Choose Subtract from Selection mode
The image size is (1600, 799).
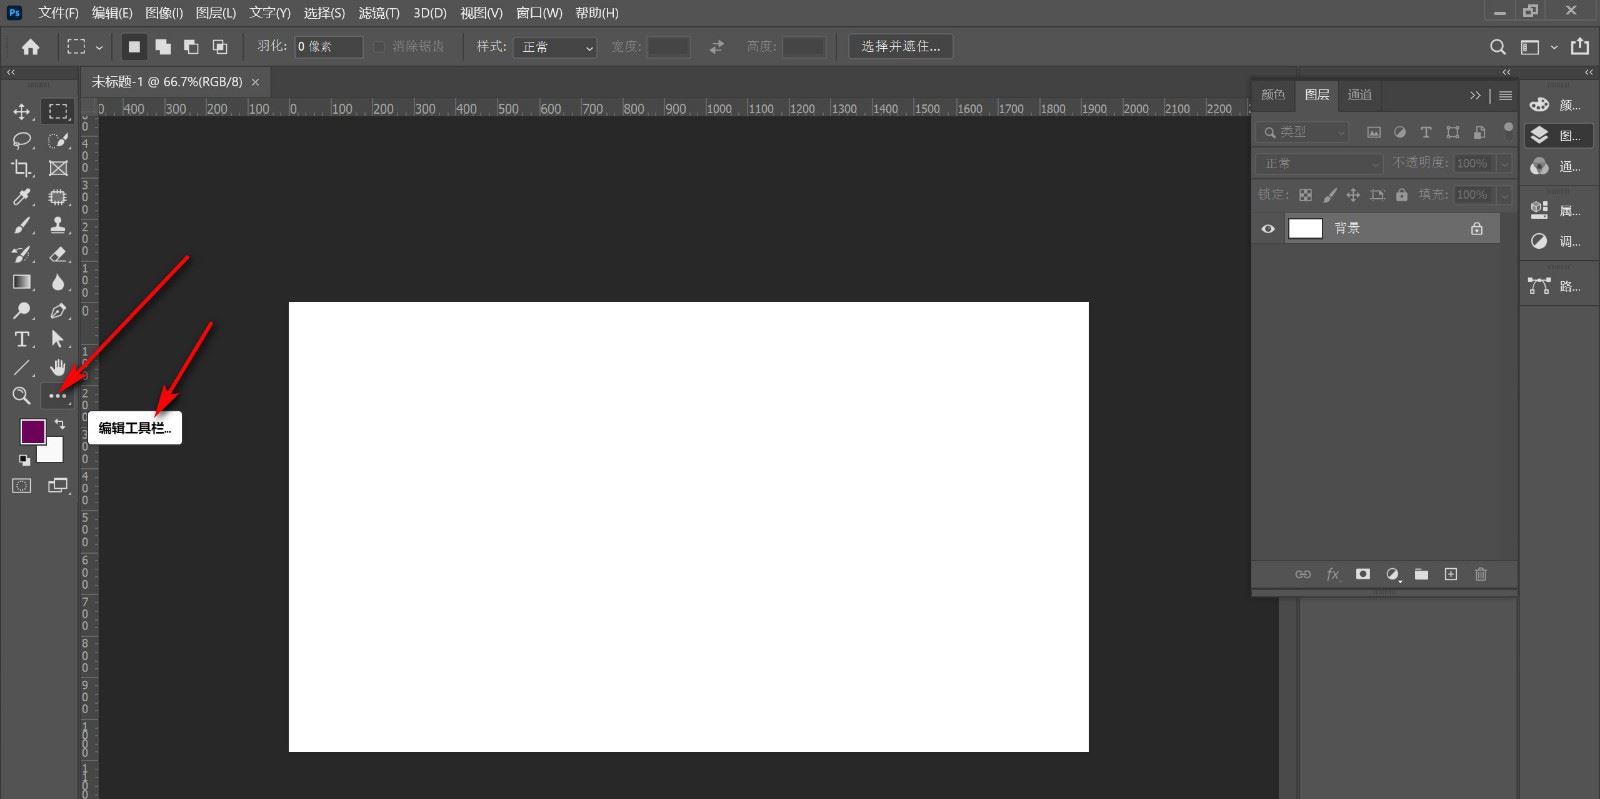click(191, 47)
